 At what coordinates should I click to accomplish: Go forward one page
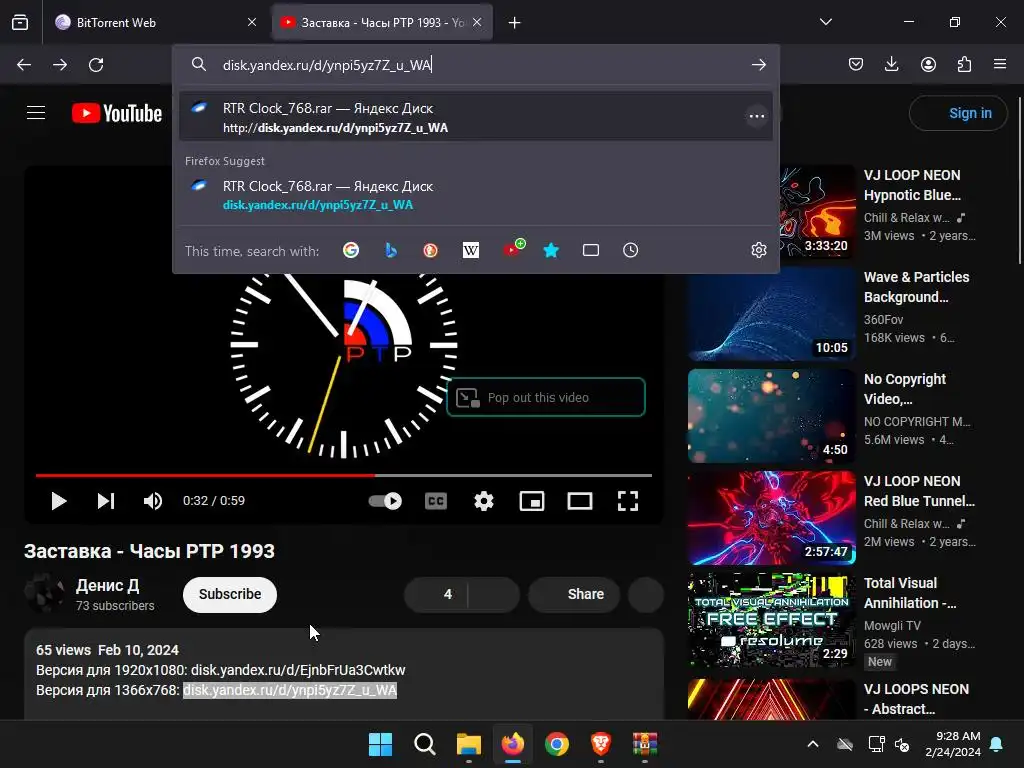(x=60, y=65)
